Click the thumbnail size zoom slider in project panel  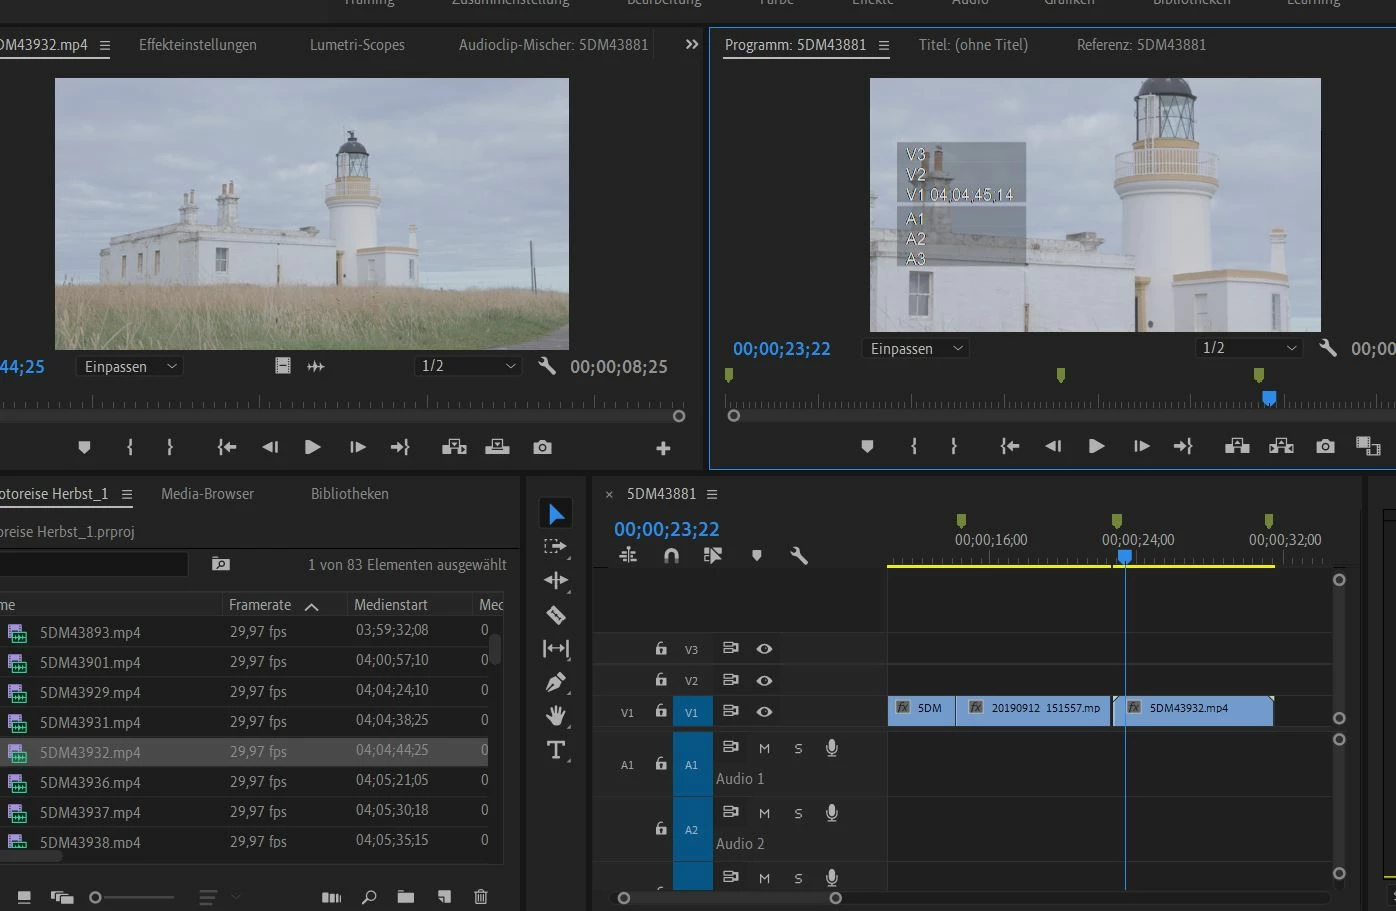pyautogui.click(x=96, y=897)
